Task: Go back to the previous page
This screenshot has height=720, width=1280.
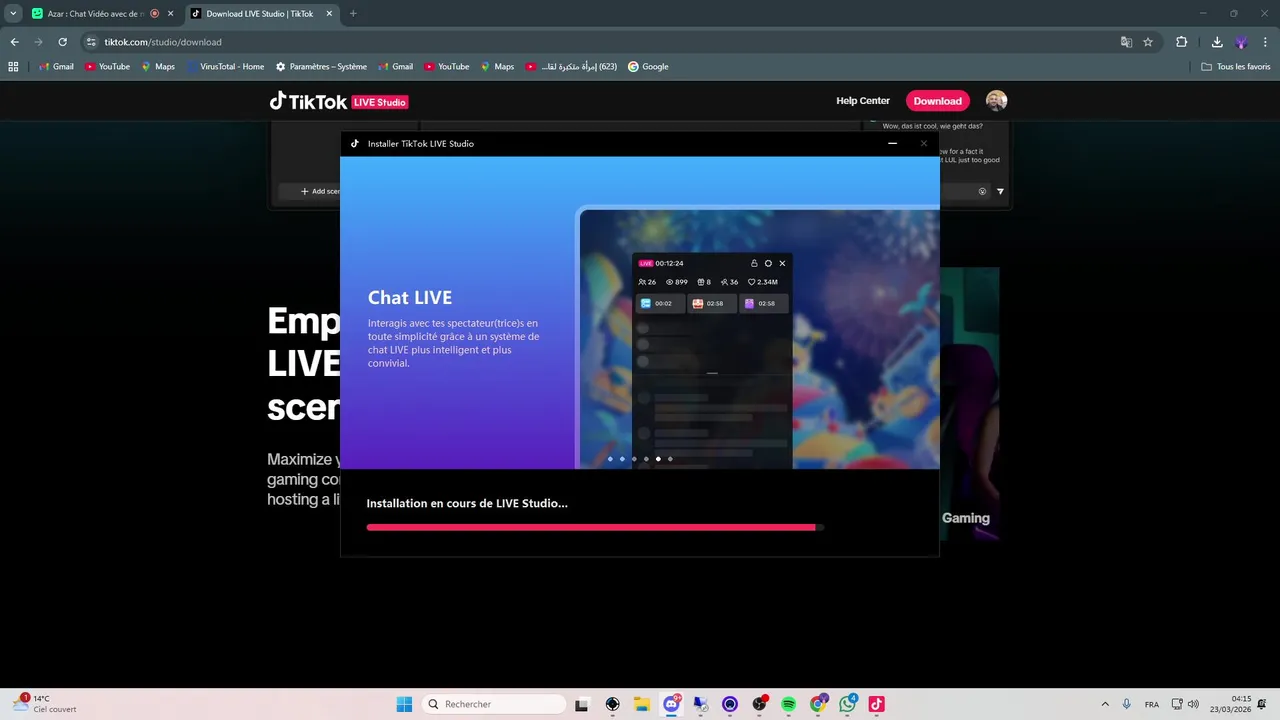Action: tap(14, 42)
